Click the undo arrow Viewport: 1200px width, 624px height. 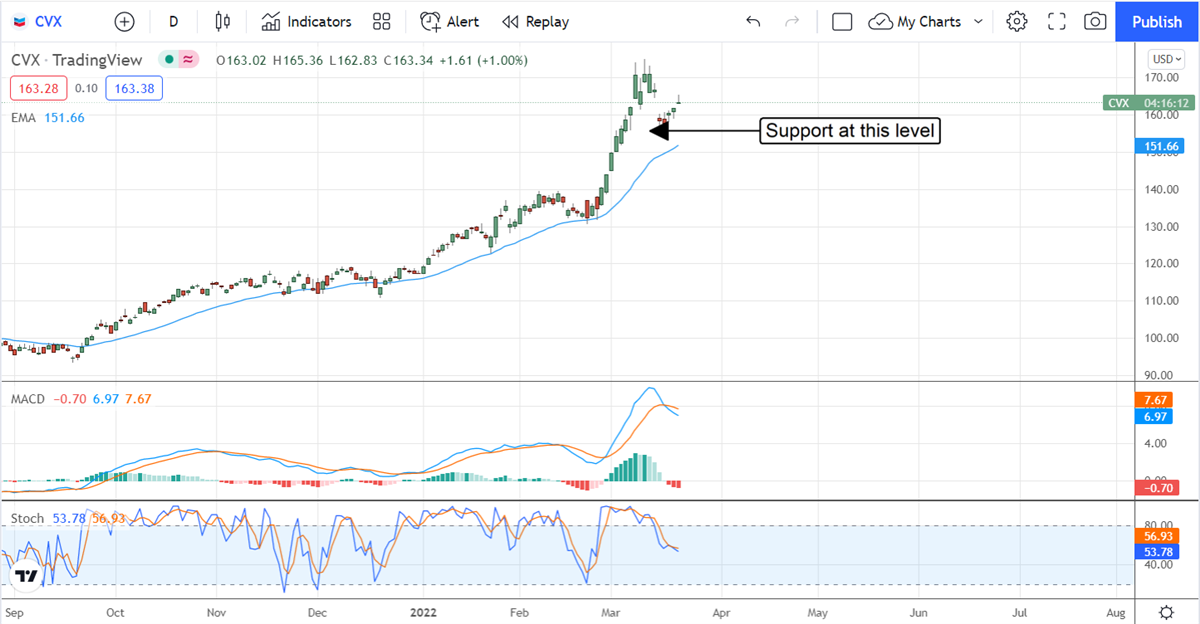pos(753,21)
